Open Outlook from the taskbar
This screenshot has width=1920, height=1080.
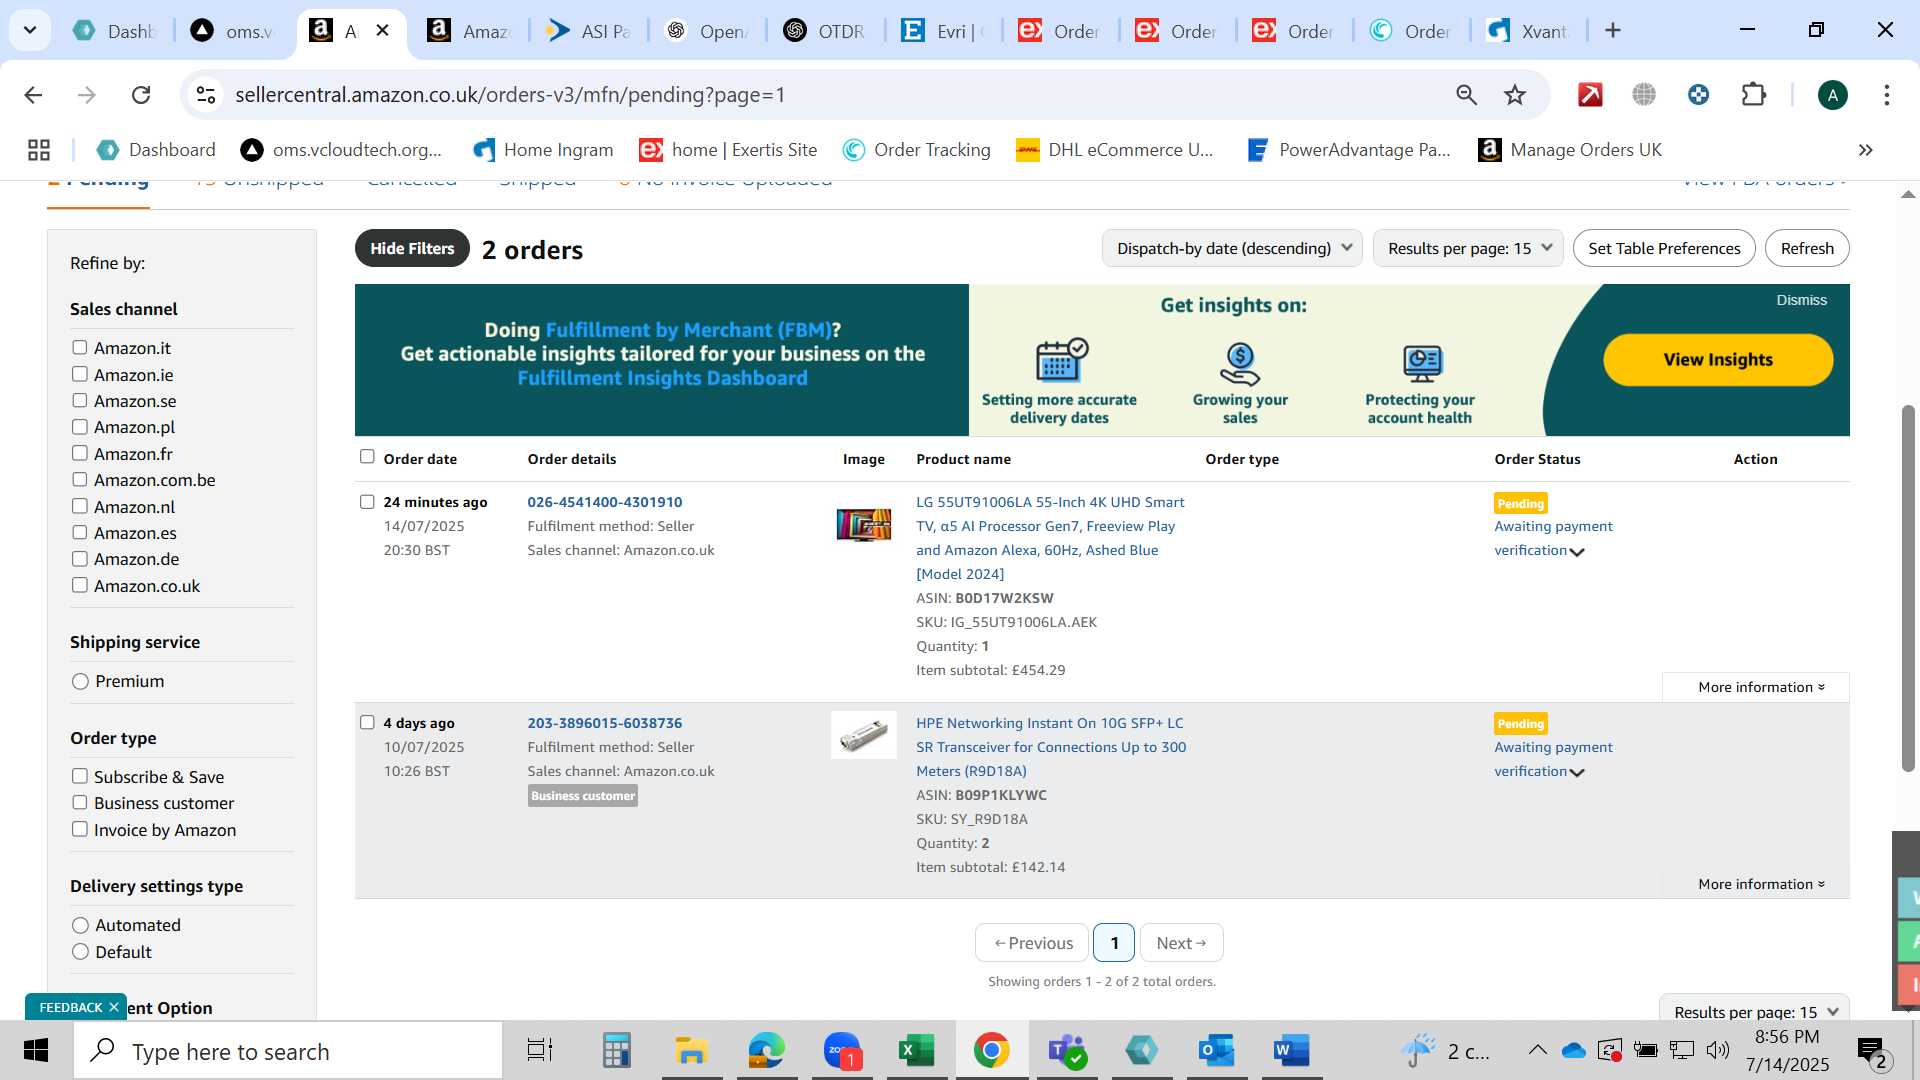click(x=1216, y=1051)
